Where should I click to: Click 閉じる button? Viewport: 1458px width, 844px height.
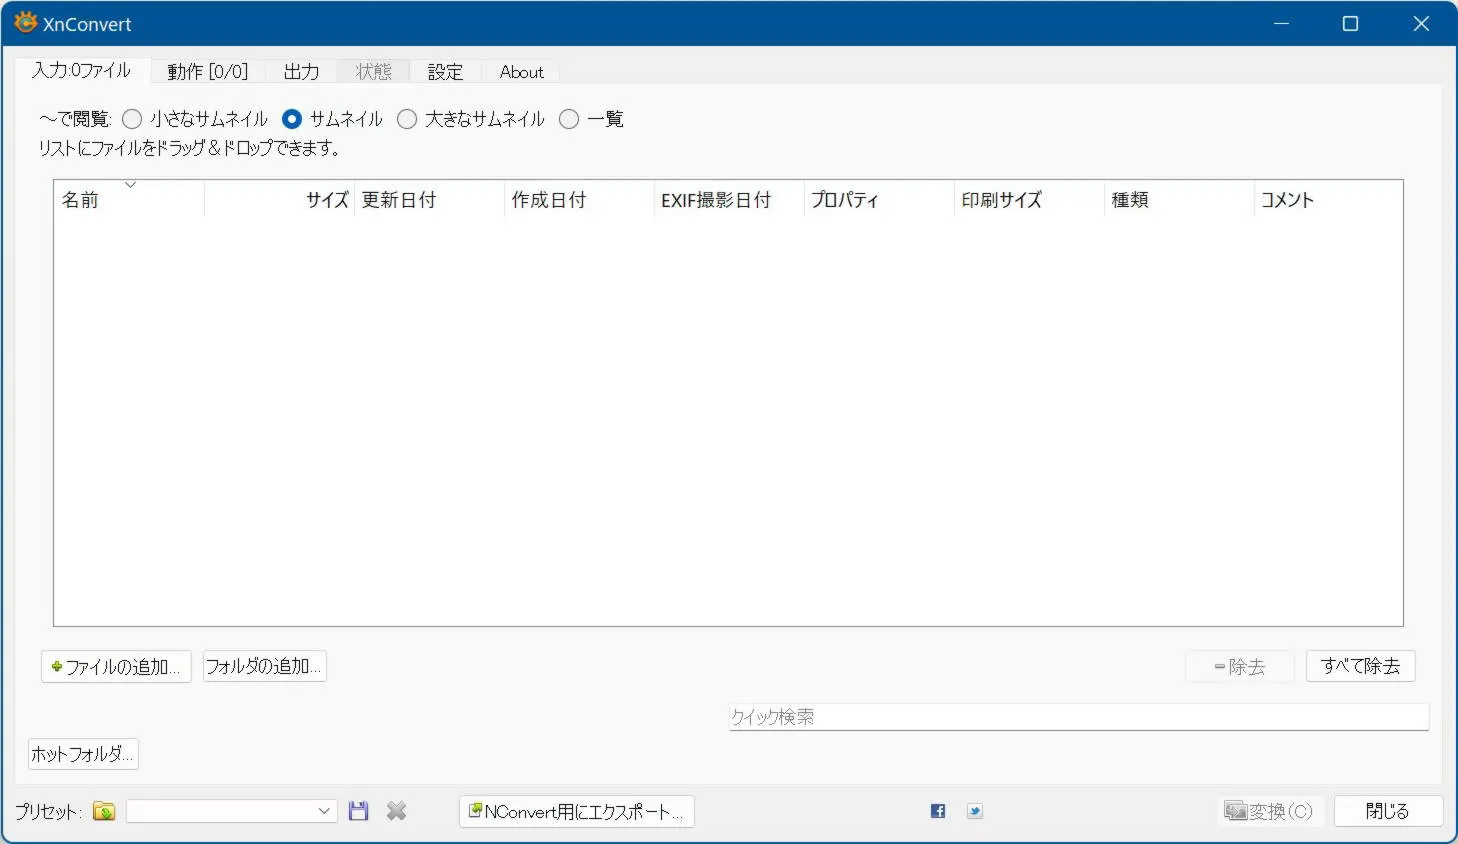coord(1388,811)
